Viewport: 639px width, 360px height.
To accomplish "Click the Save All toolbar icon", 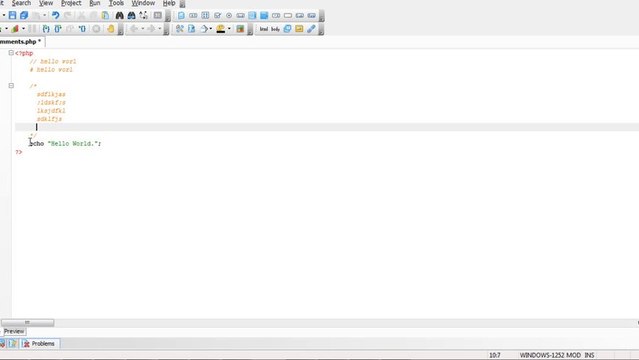I will [x=24, y=15].
